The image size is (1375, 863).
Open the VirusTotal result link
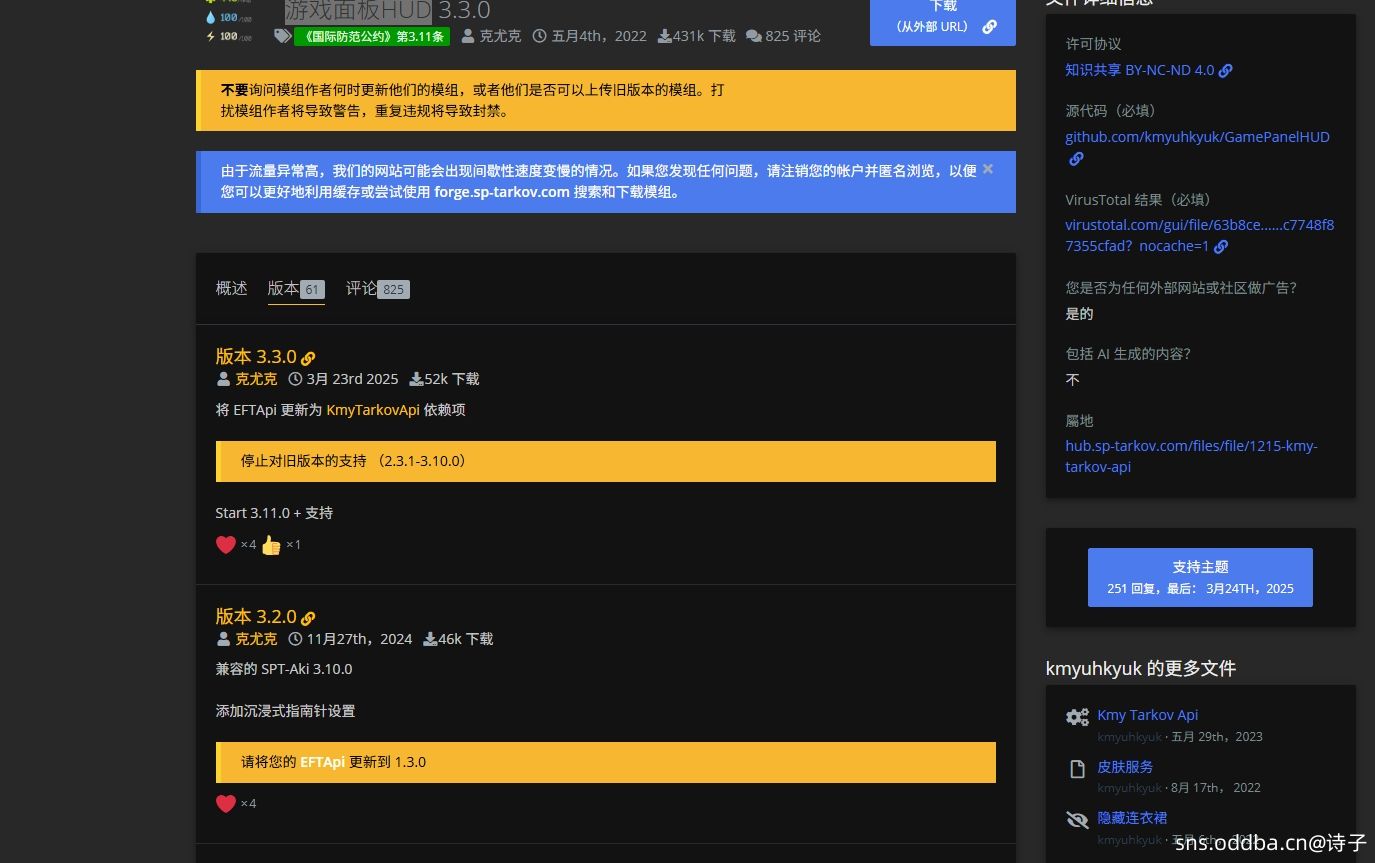(1199, 235)
